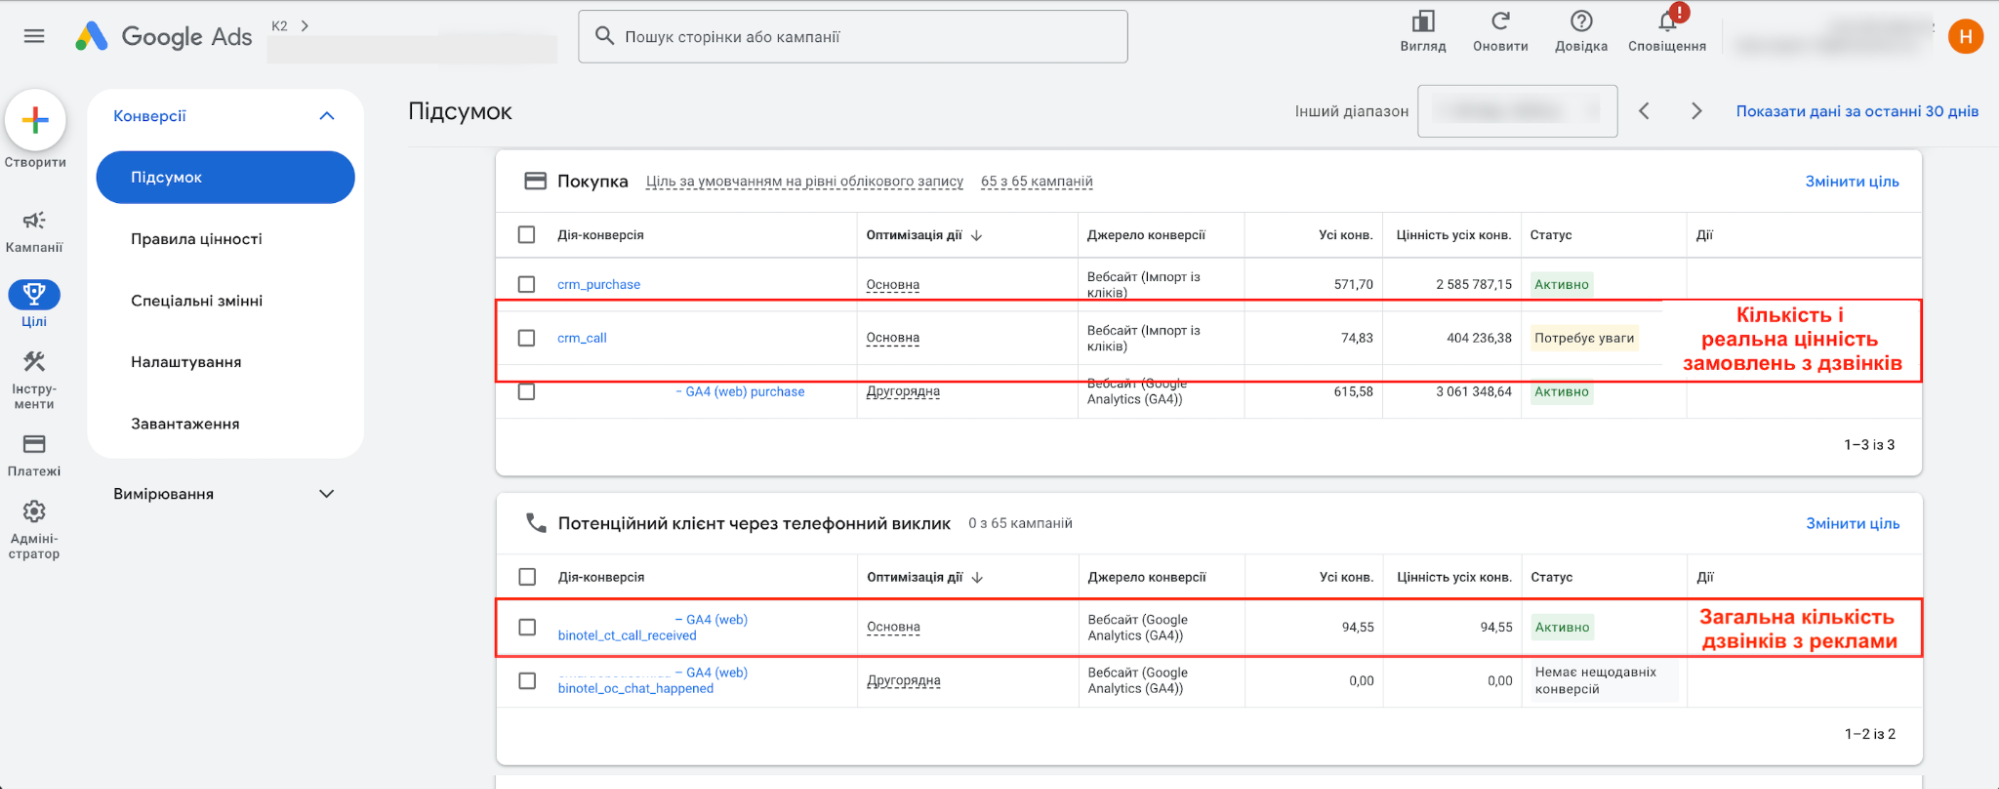Check the crm_purchase row checkbox
Viewport: 1999px width, 789px height.
526,284
